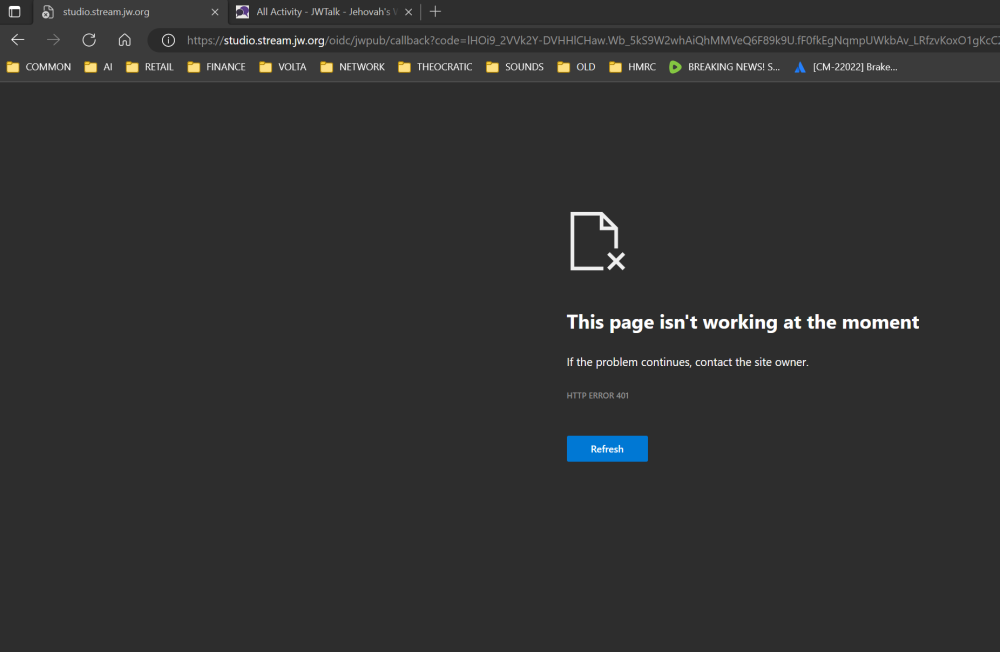Reload the page with the toolbar refresh icon
This screenshot has width=1000, height=652.
point(89,40)
